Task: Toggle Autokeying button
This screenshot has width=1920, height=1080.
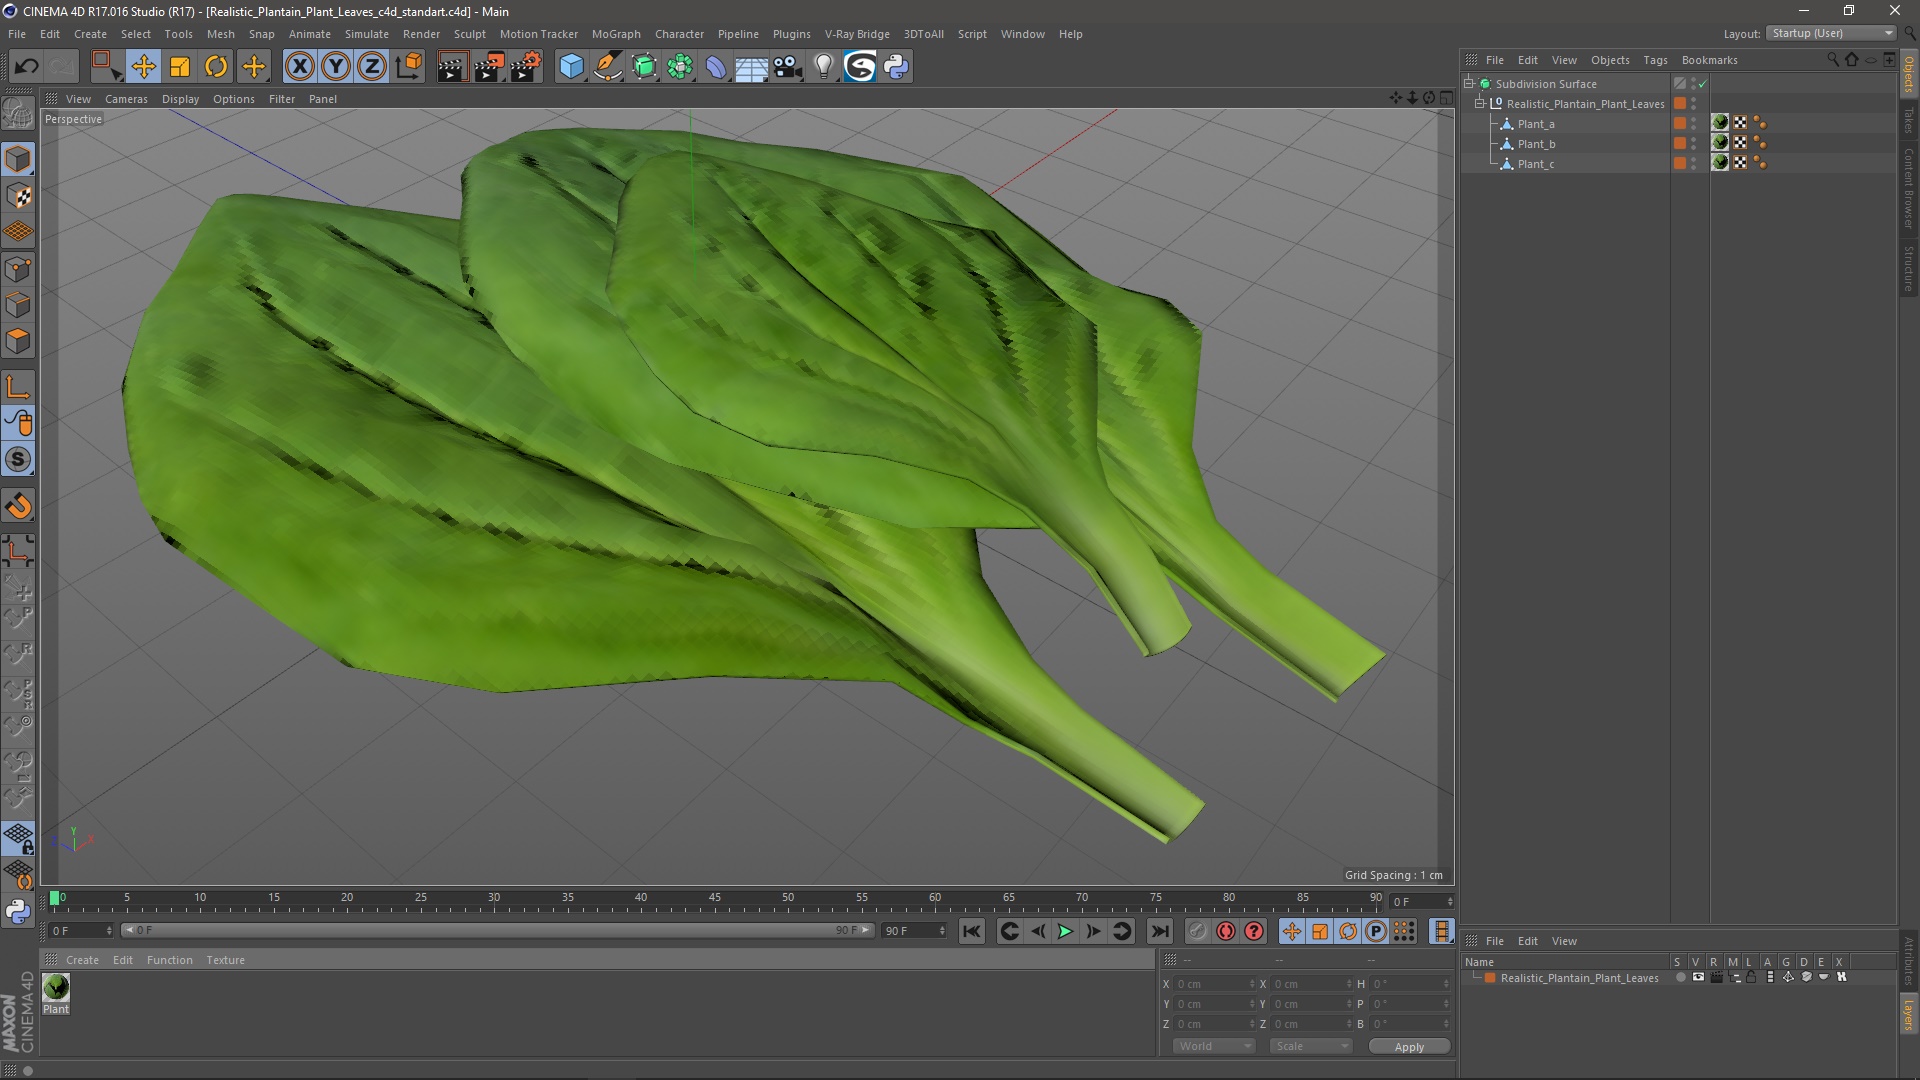Action: [x=1226, y=931]
